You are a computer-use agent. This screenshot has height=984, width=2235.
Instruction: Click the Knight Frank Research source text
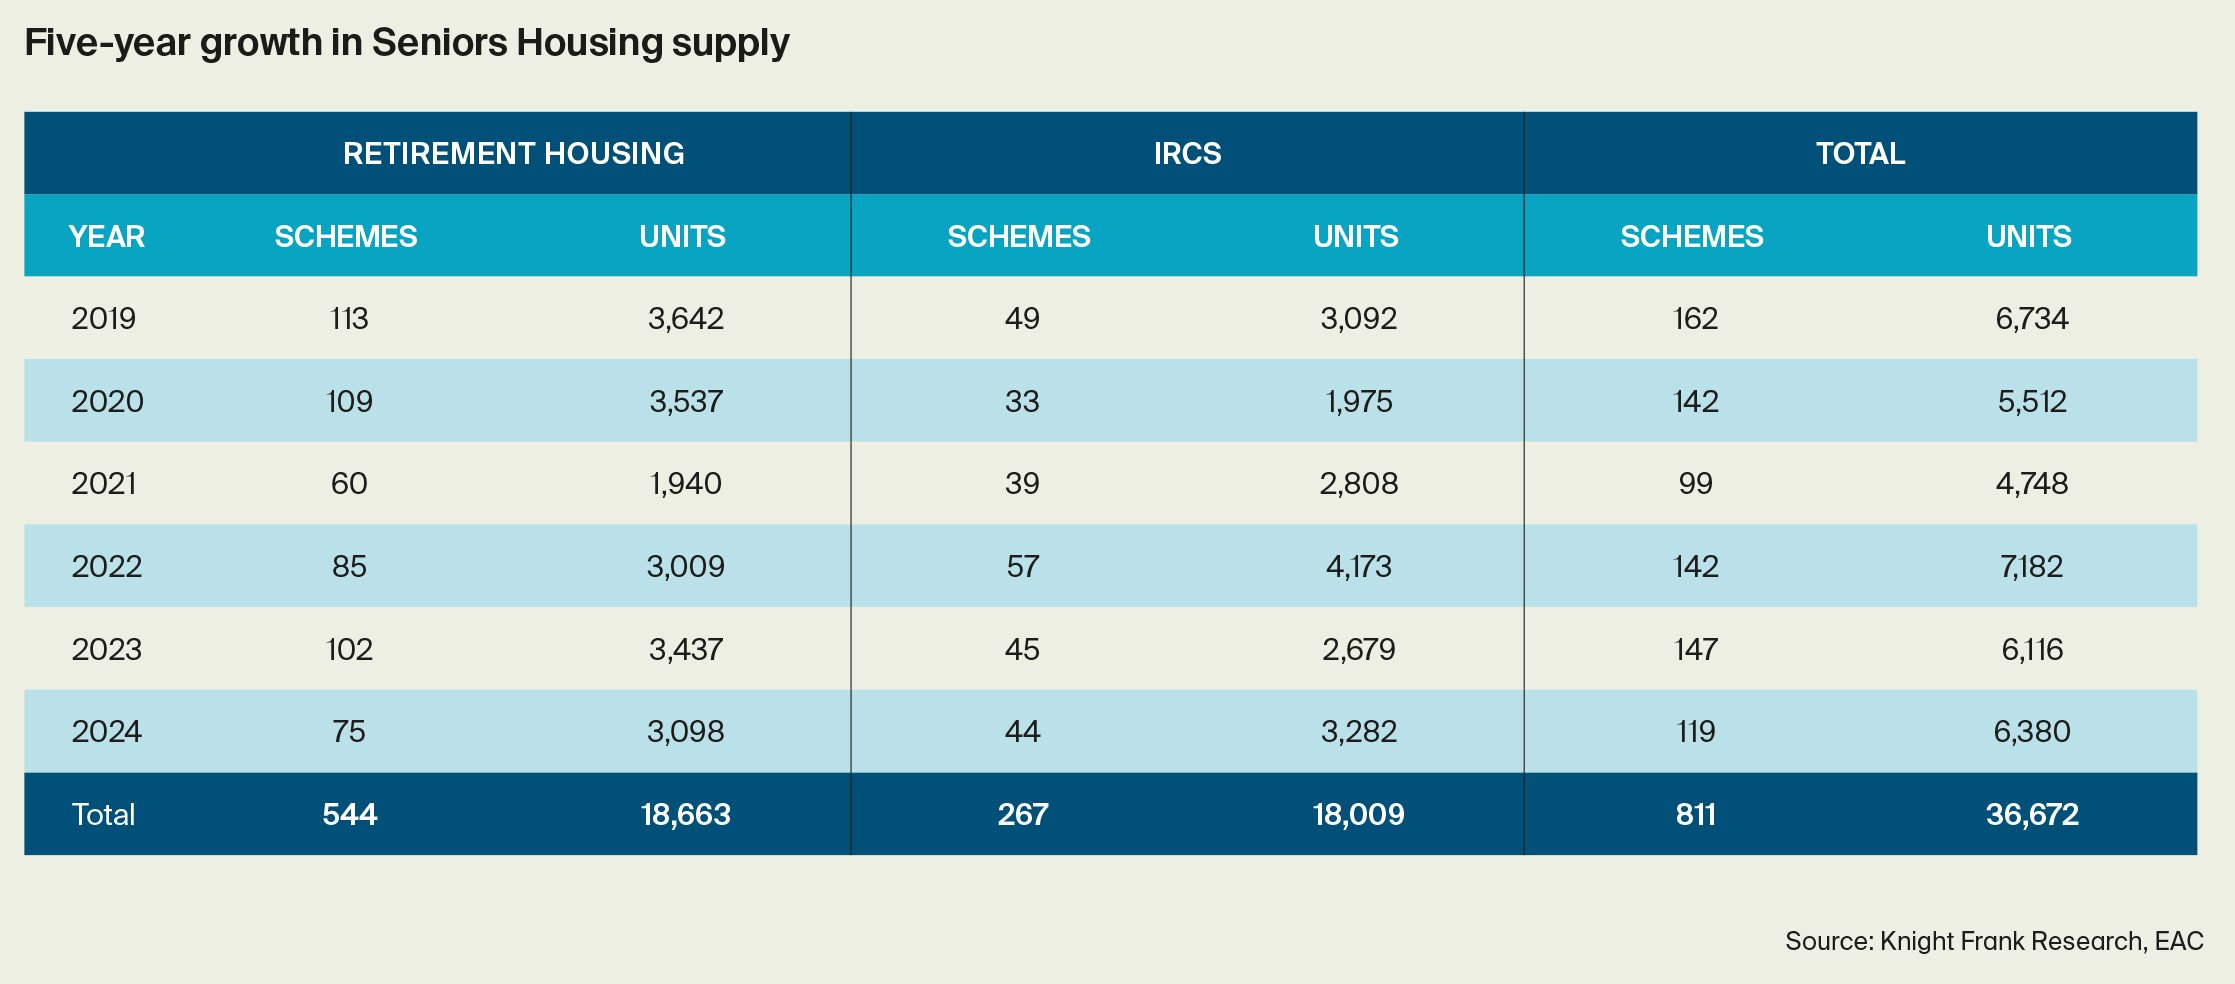1993,941
